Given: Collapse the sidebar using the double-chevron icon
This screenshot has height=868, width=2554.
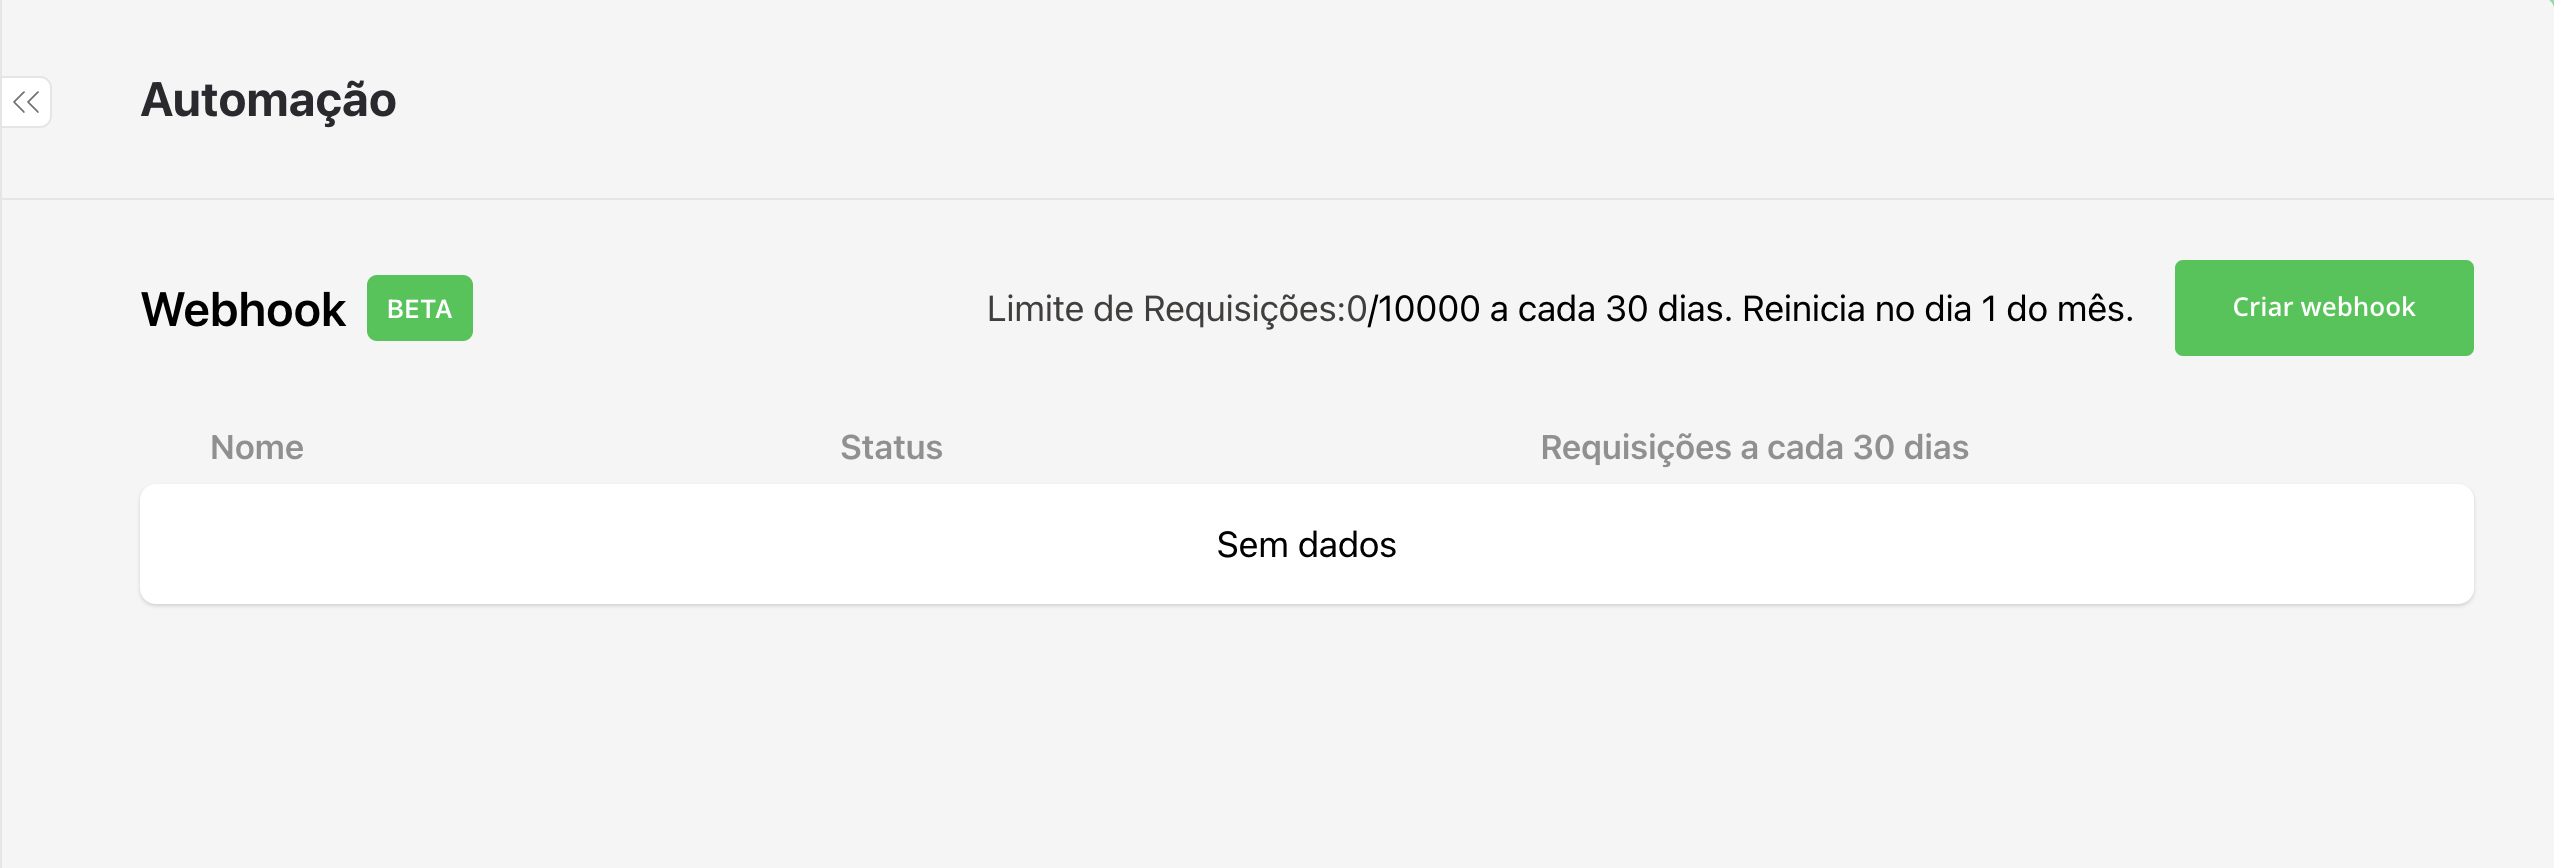Looking at the screenshot, I should pos(26,102).
